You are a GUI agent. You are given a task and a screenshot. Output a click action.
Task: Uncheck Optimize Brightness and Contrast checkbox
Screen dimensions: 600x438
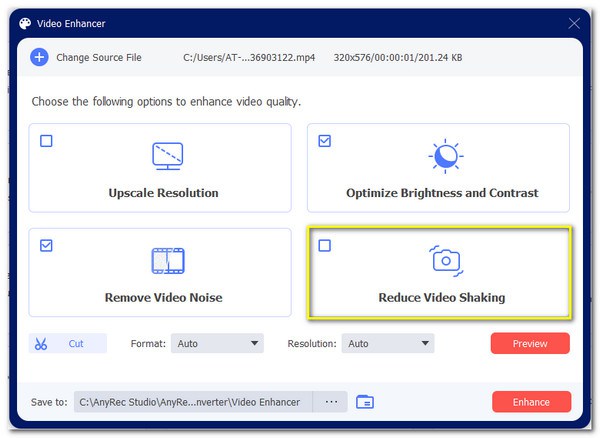click(x=324, y=141)
